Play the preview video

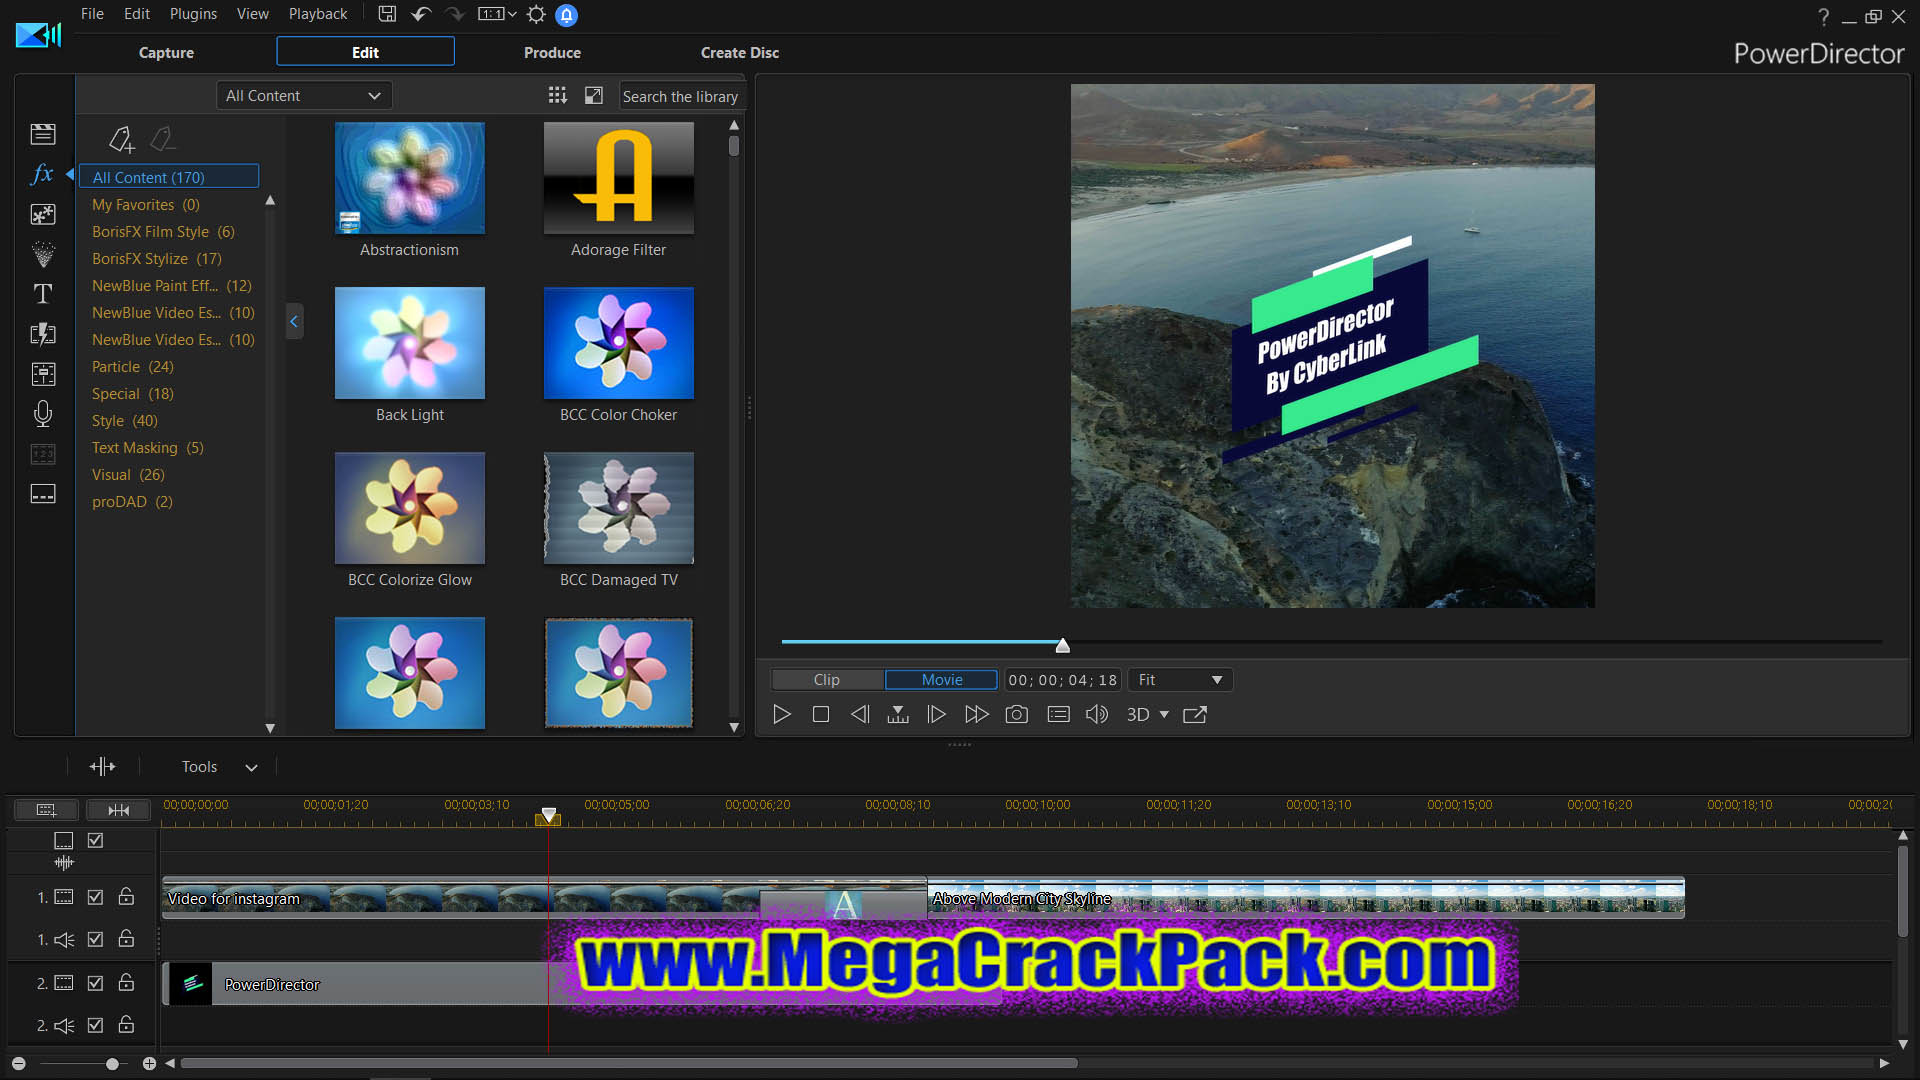click(x=782, y=714)
